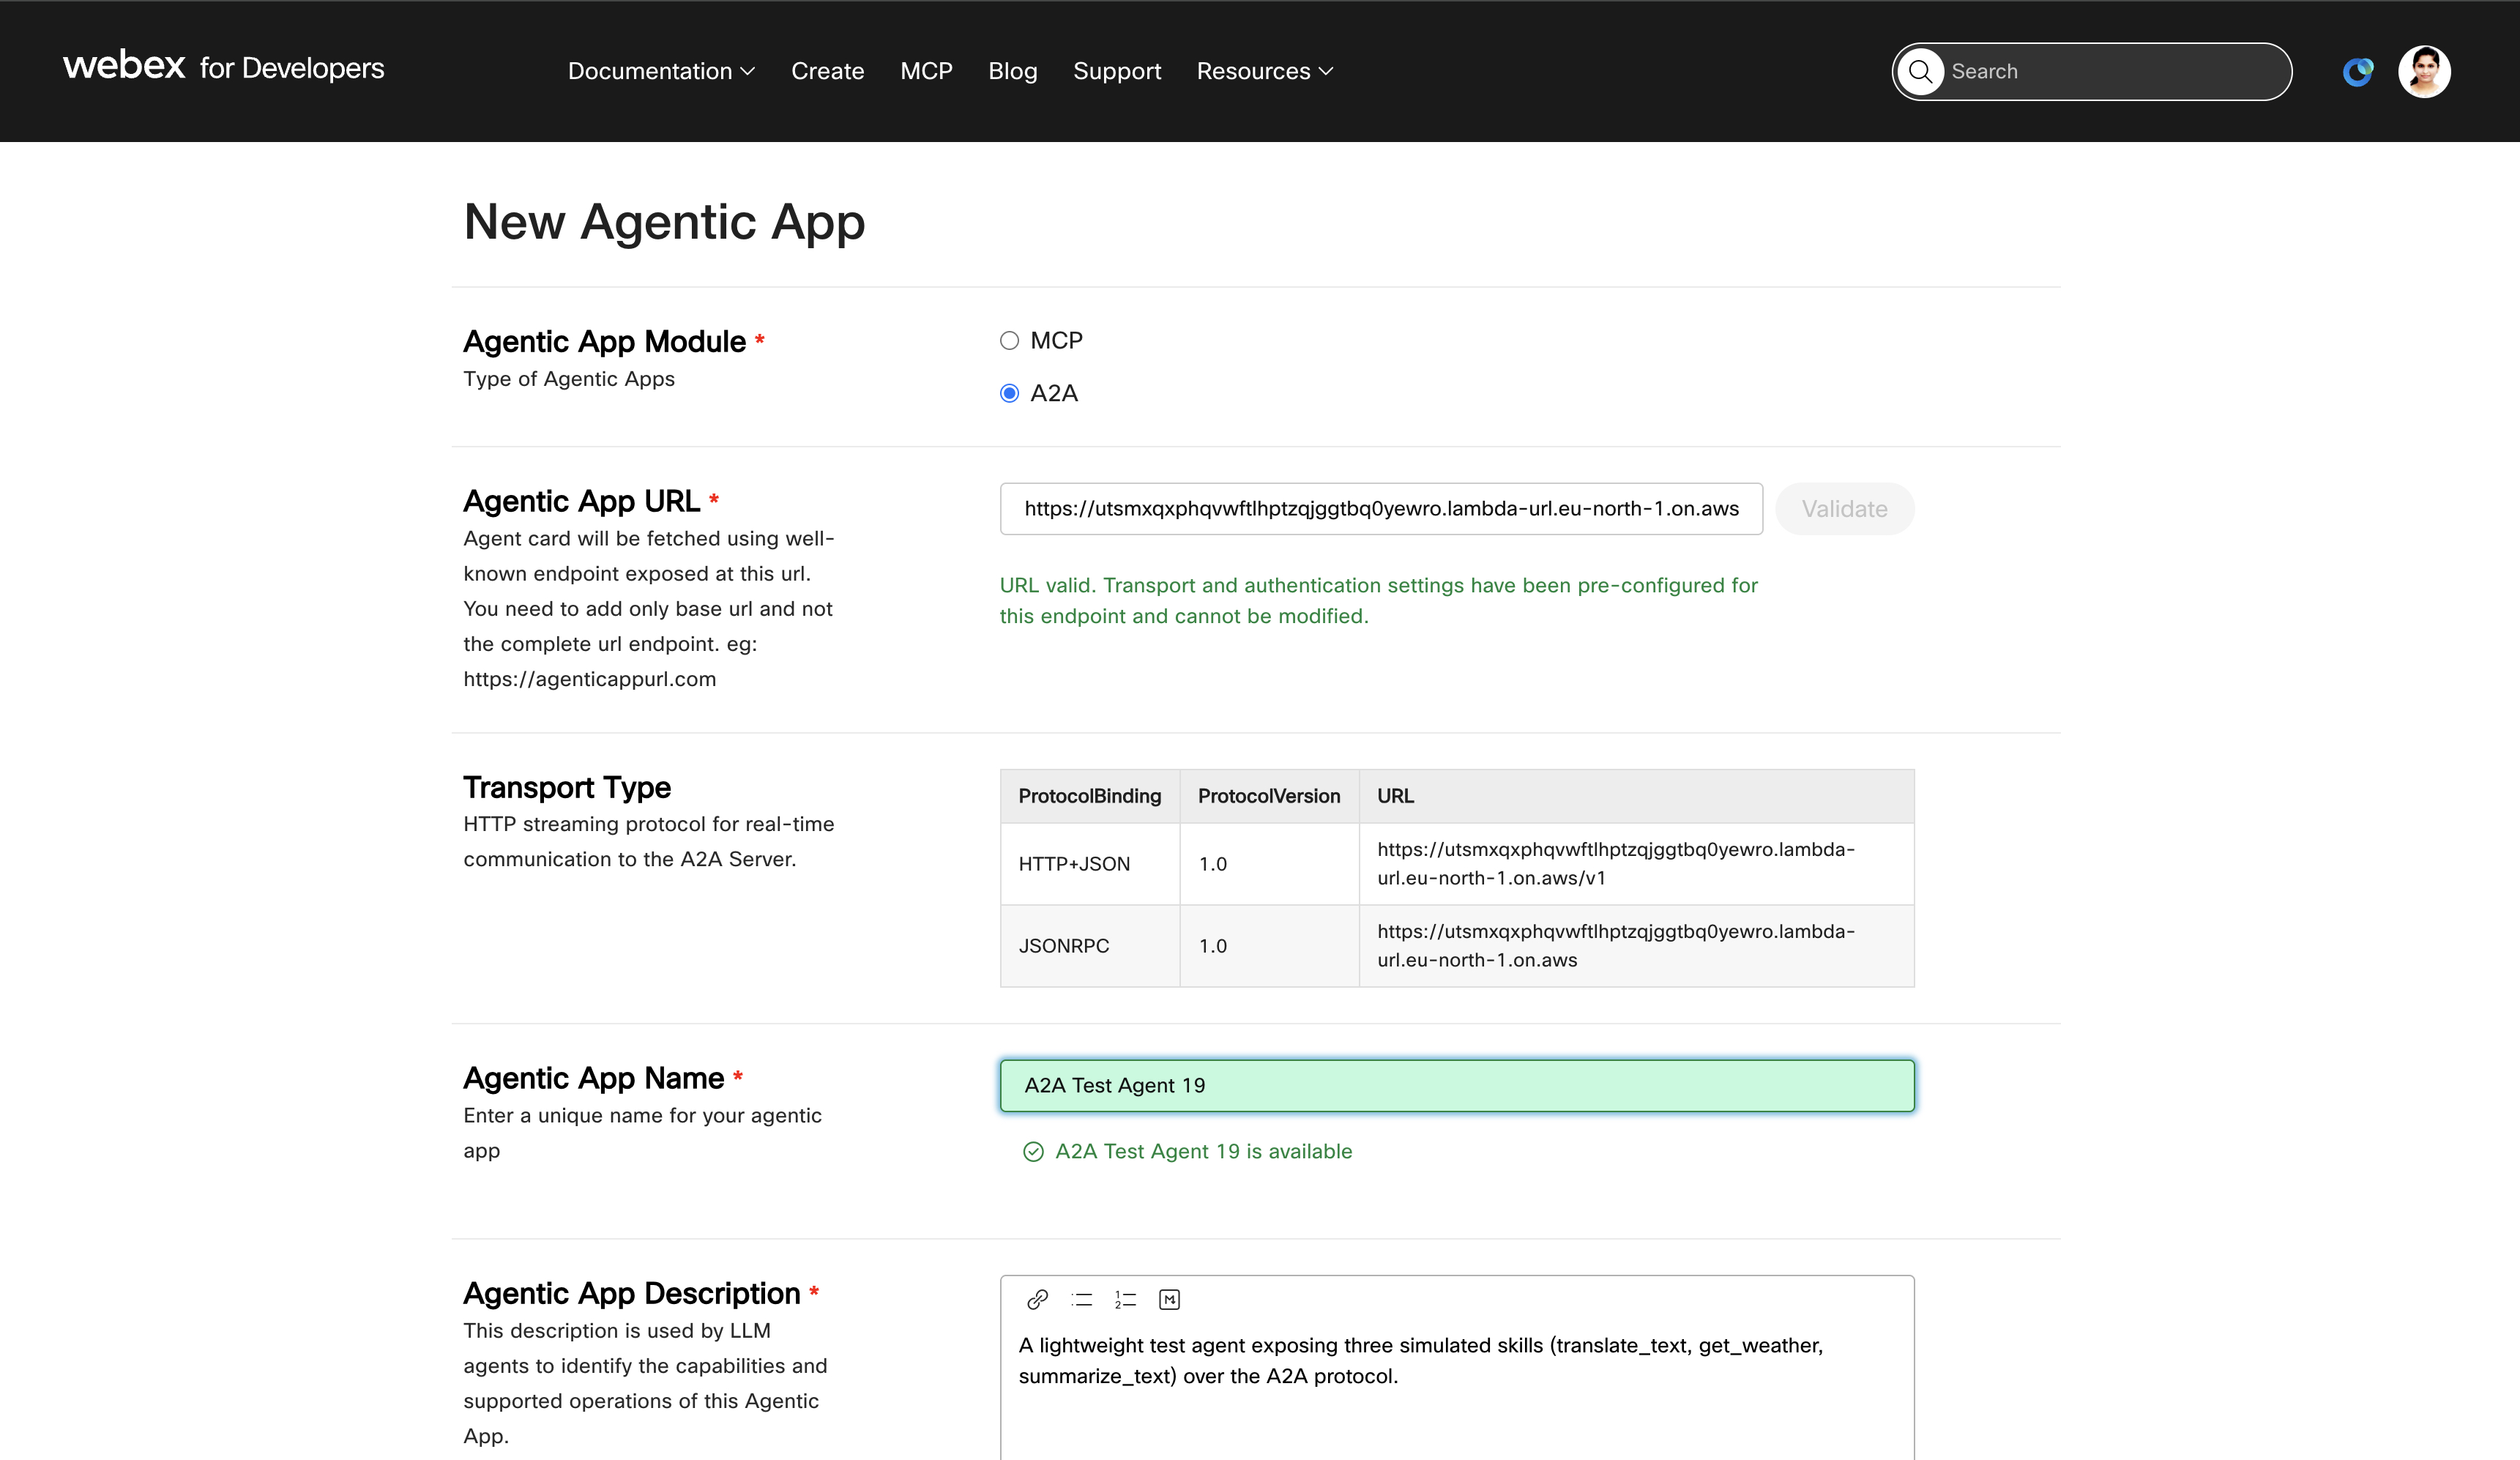Click the HTTP+JSON table cell
The image size is (2520, 1460).
(x=1089, y=864)
